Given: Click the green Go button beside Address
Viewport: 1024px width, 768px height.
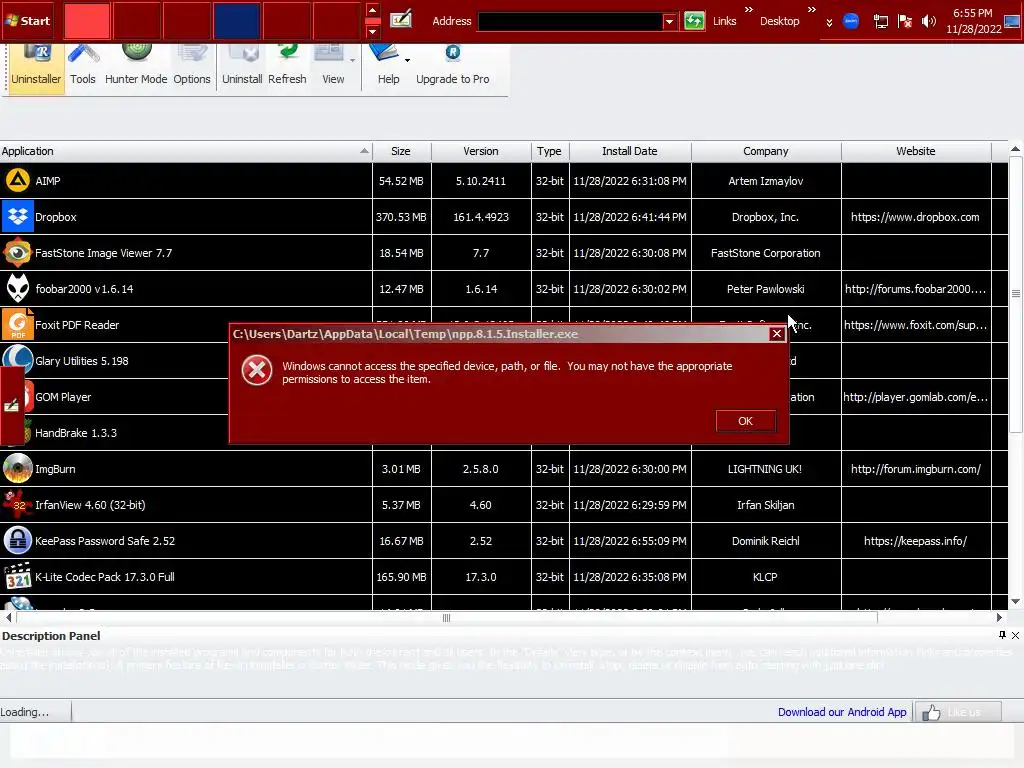Looking at the screenshot, I should pos(694,21).
